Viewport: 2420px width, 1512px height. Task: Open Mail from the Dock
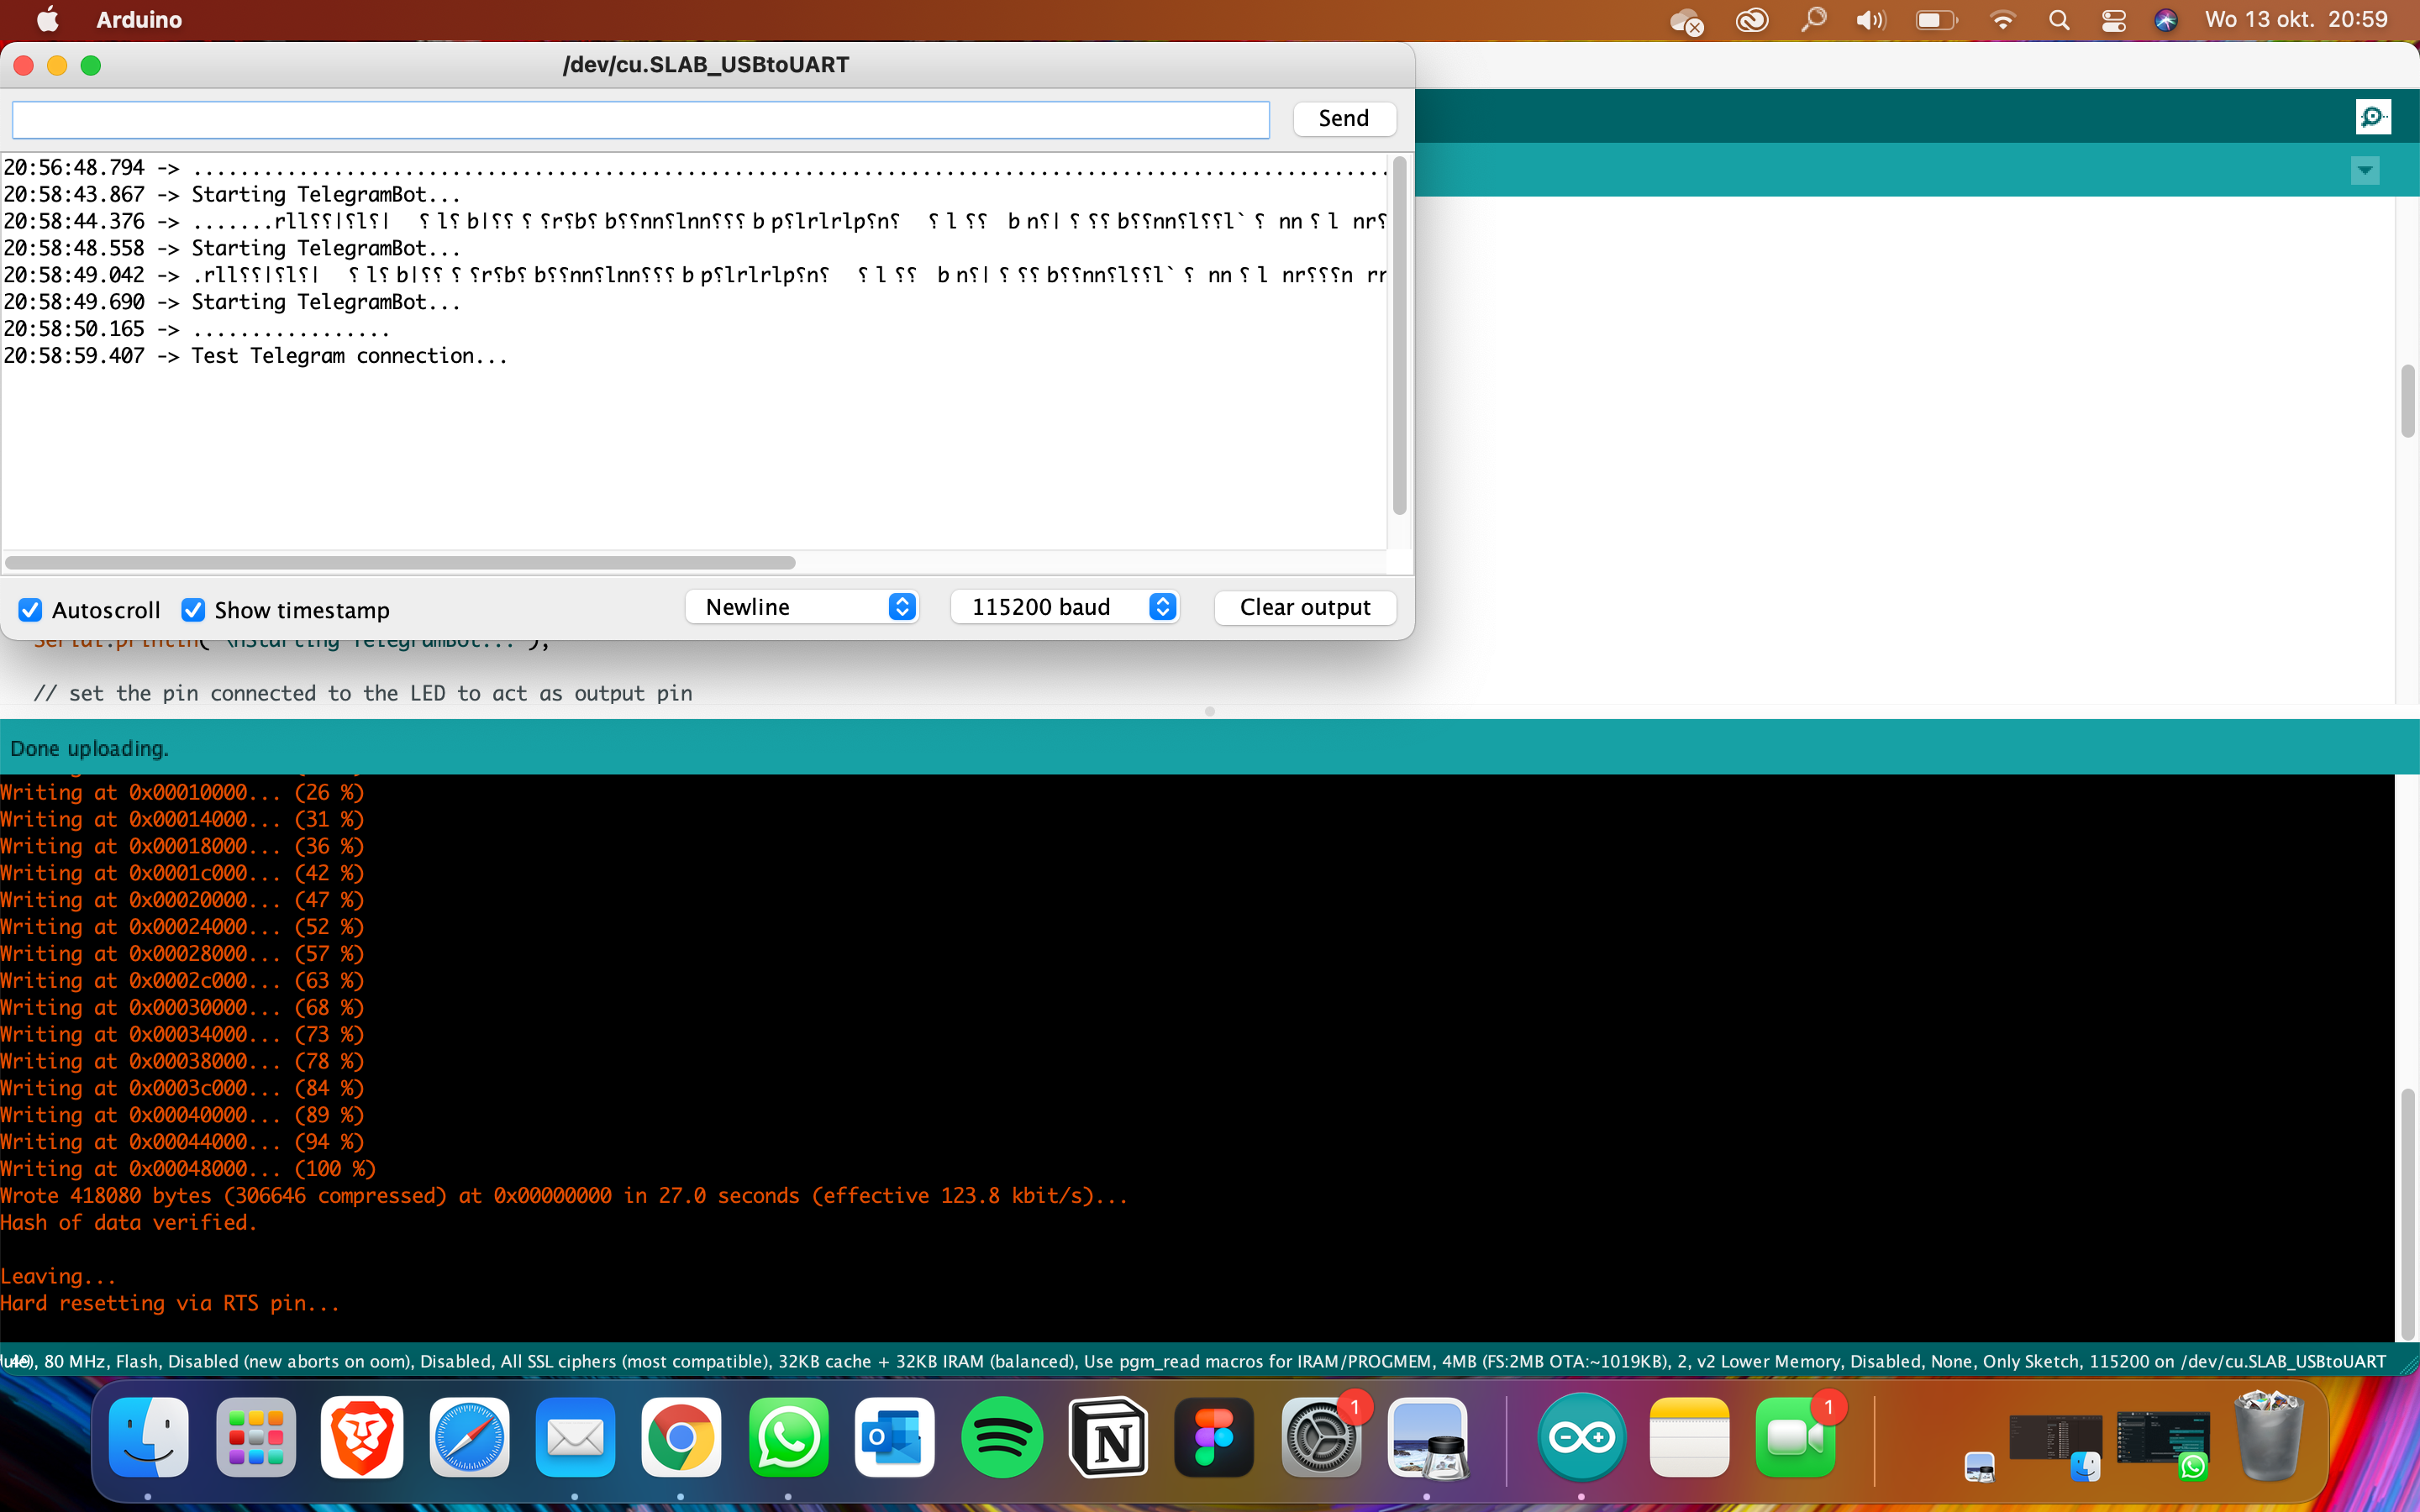point(575,1437)
